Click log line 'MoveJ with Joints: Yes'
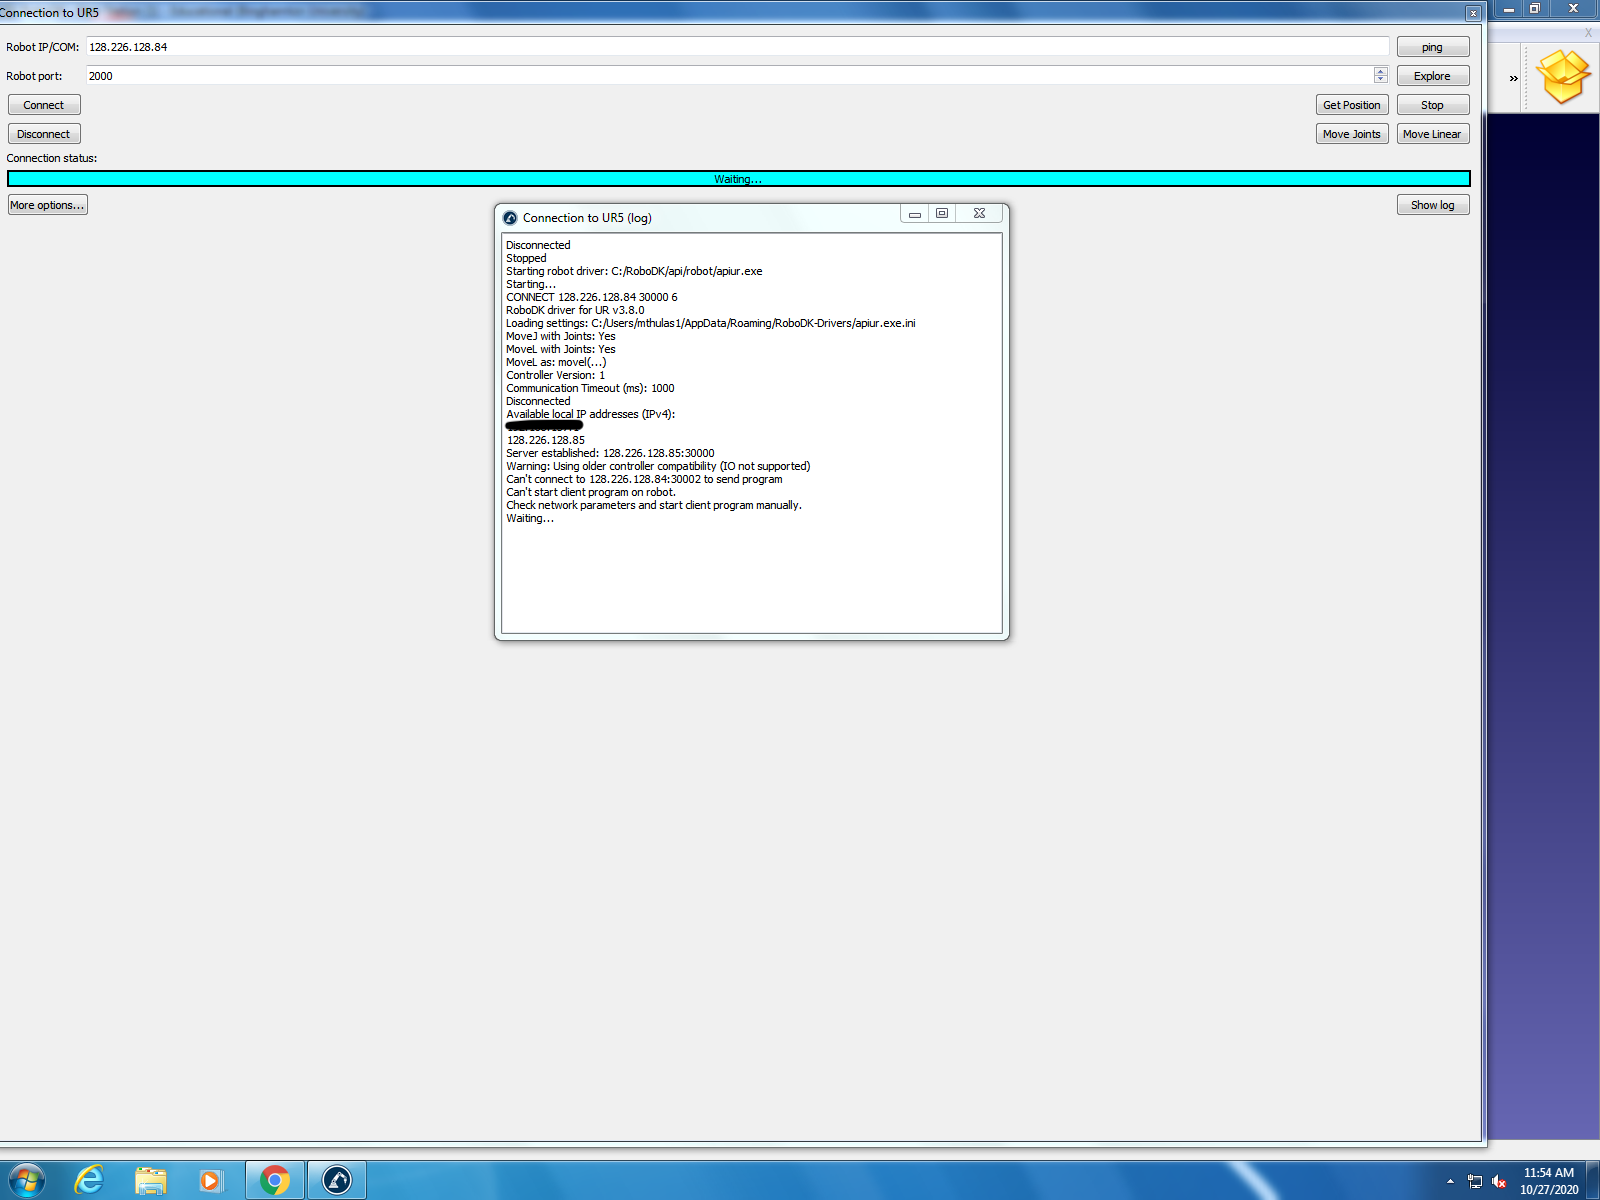Image resolution: width=1600 pixels, height=1200 pixels. point(561,336)
